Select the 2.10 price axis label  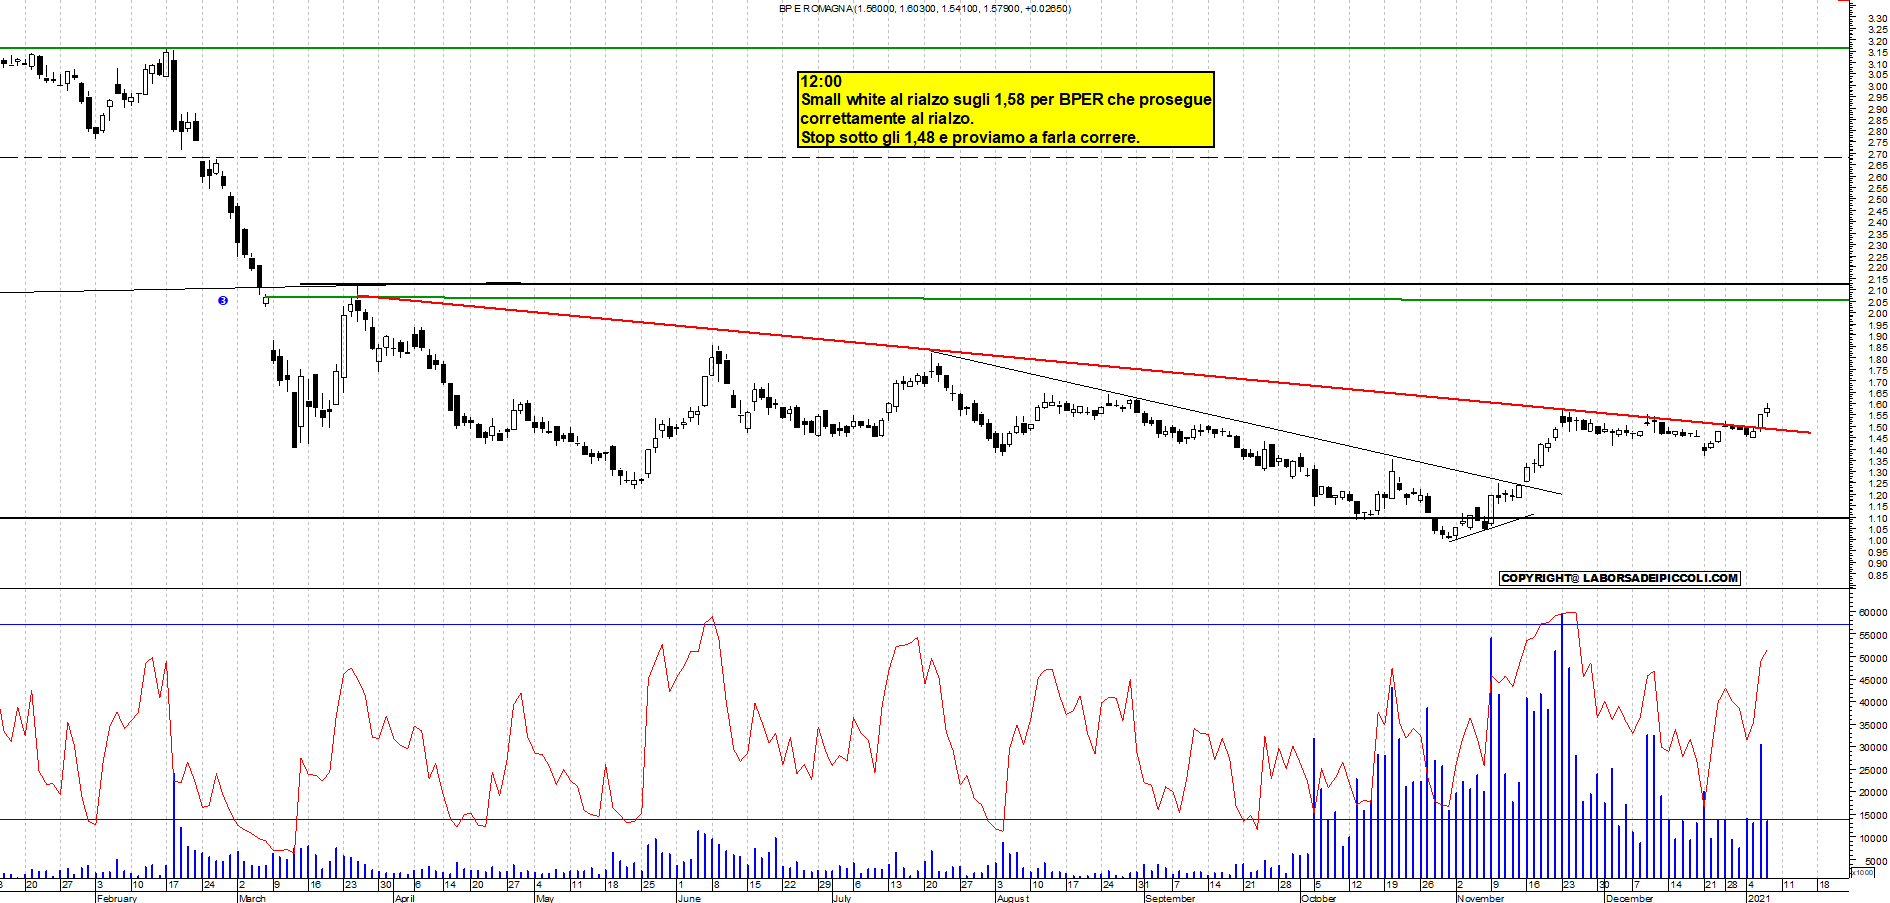click(x=1877, y=290)
